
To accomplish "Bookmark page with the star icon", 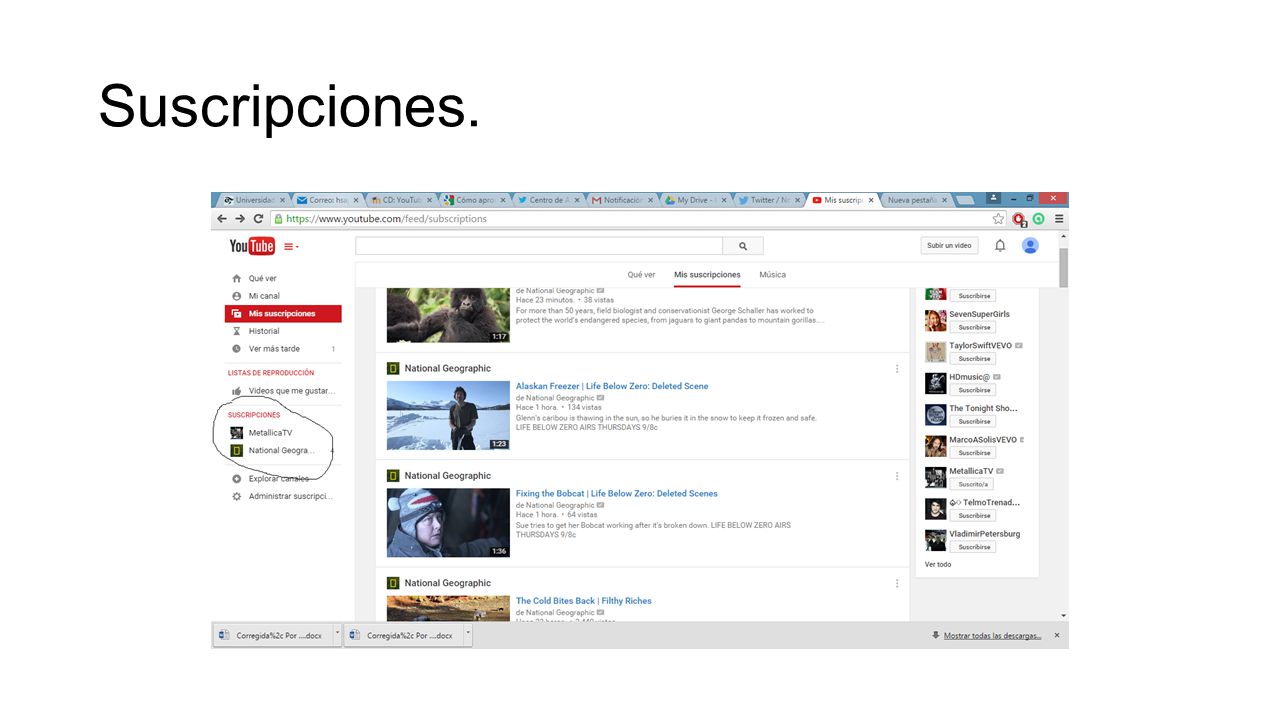I will tap(998, 219).
